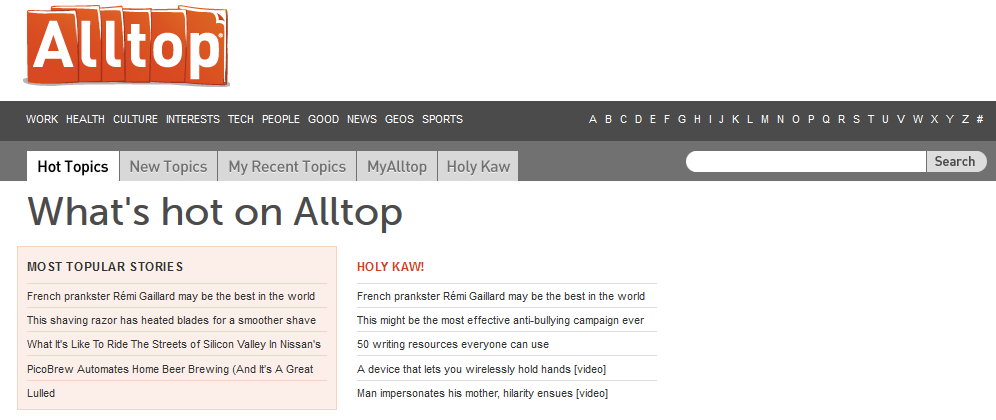Browse topics starting with letter C
The height and width of the screenshot is (420, 996).
[x=623, y=119]
